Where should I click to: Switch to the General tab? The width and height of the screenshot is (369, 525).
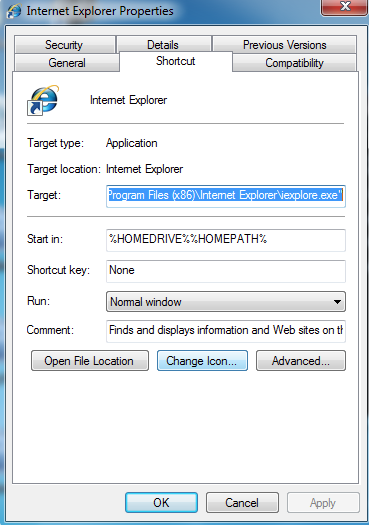(x=67, y=63)
